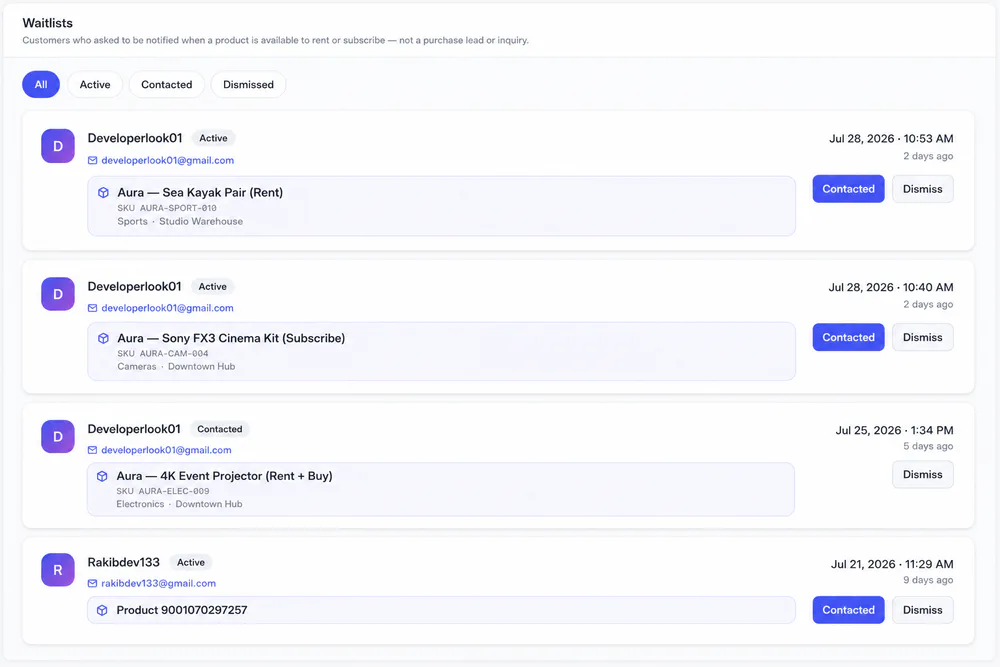1000x667 pixels.
Task: Select the Product 9001070297257 title
Action: pyautogui.click(x=182, y=610)
